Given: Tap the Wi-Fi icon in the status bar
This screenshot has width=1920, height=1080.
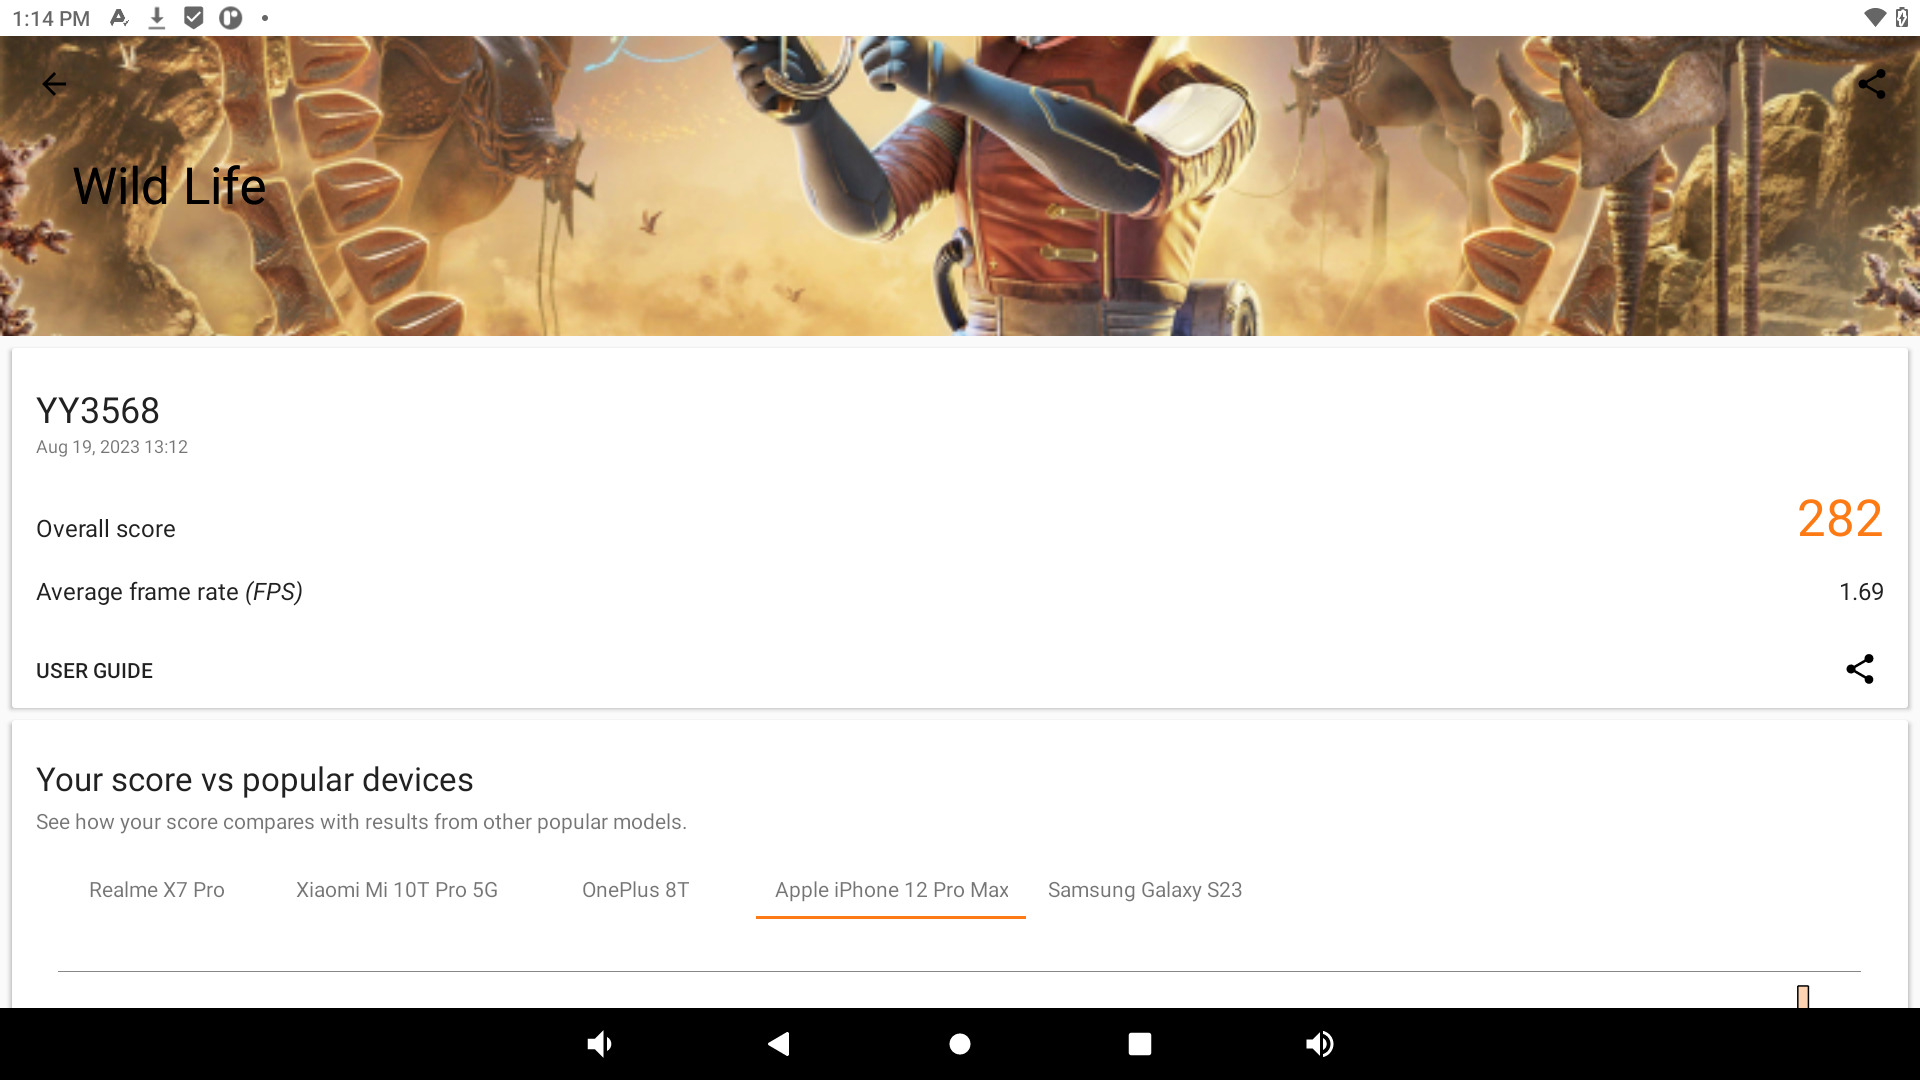Looking at the screenshot, I should coord(1874,17).
